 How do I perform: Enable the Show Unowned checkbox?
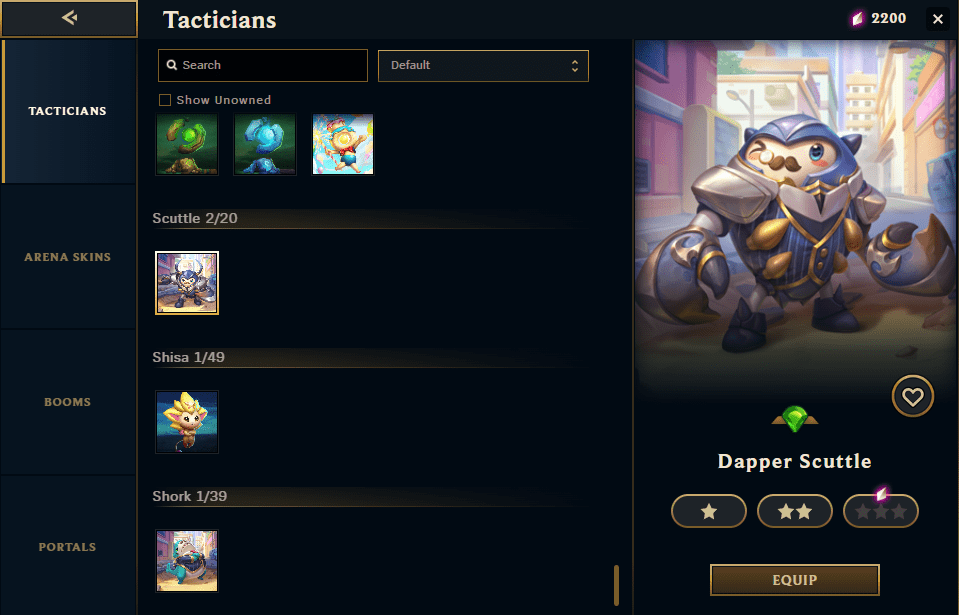tap(165, 100)
